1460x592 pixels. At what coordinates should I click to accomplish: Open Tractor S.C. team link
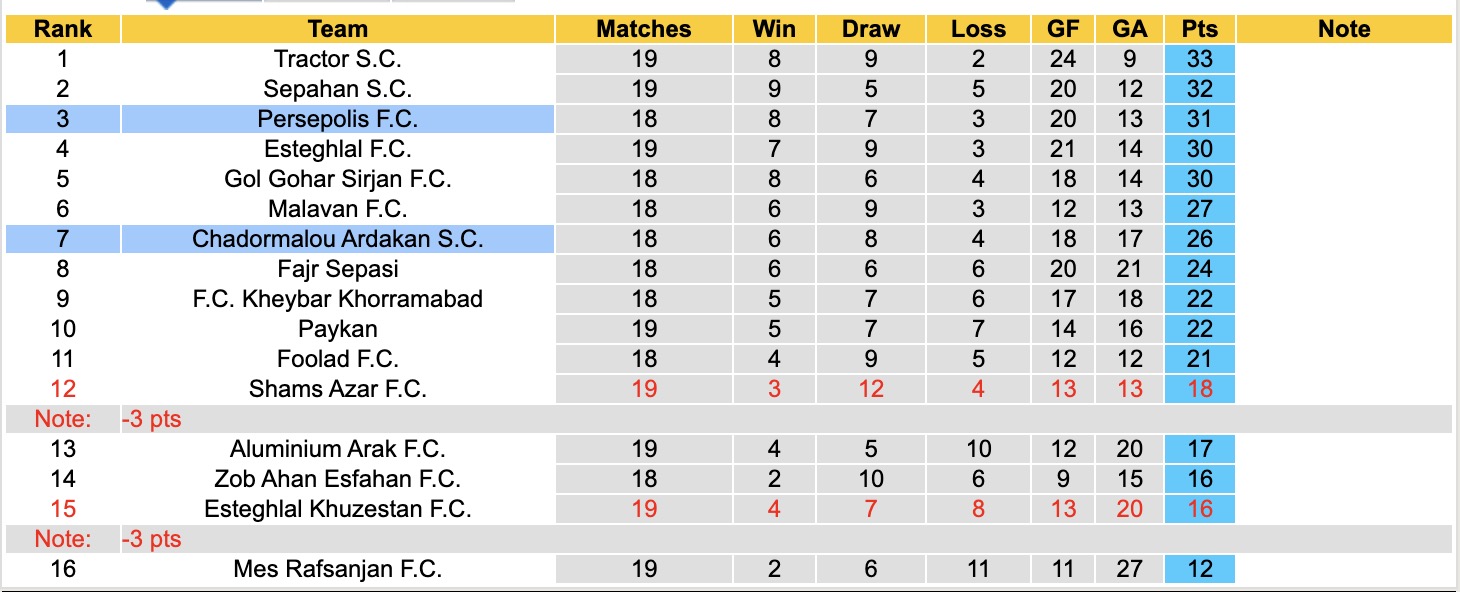click(338, 59)
